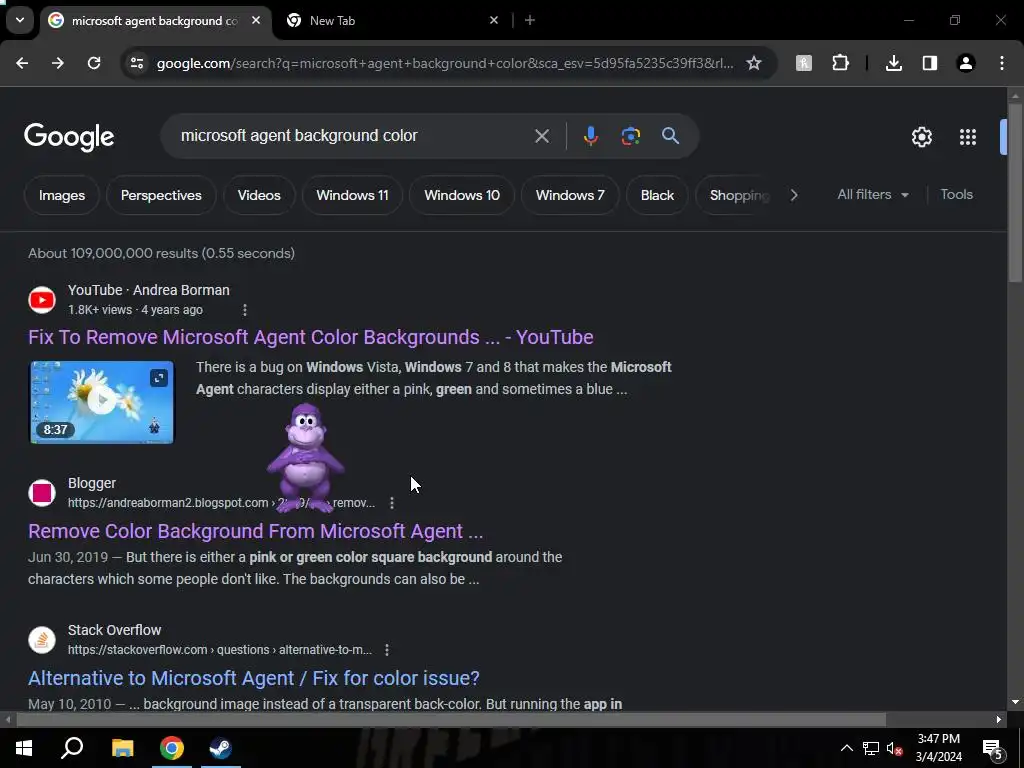
Task: Click the horizontal scrollbar right arrow
Action: point(999,720)
